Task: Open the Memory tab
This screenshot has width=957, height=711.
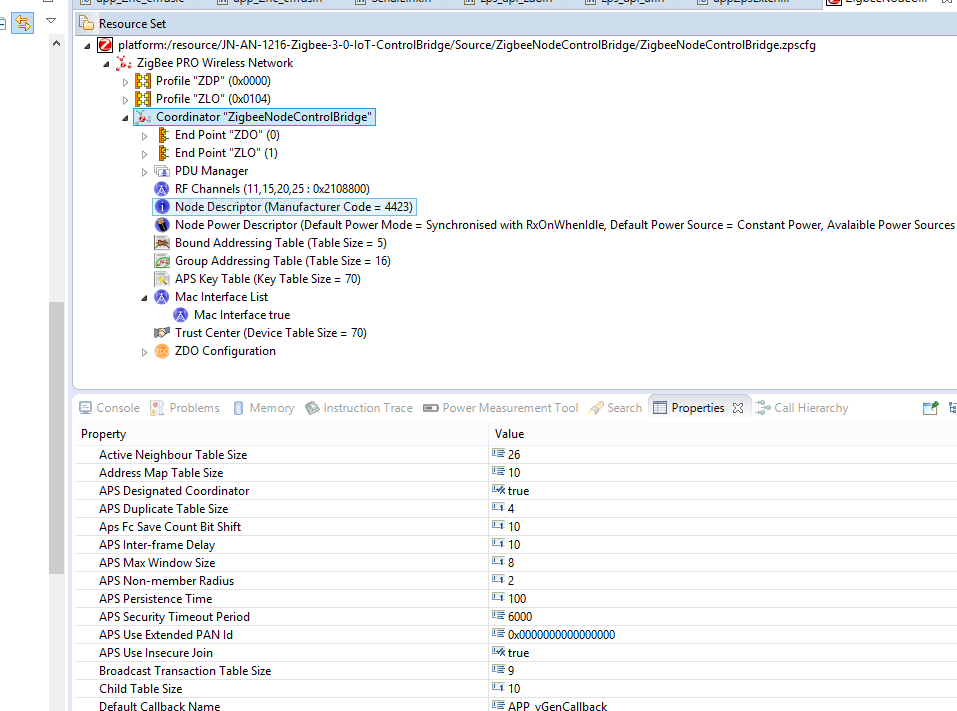Action: [x=264, y=408]
